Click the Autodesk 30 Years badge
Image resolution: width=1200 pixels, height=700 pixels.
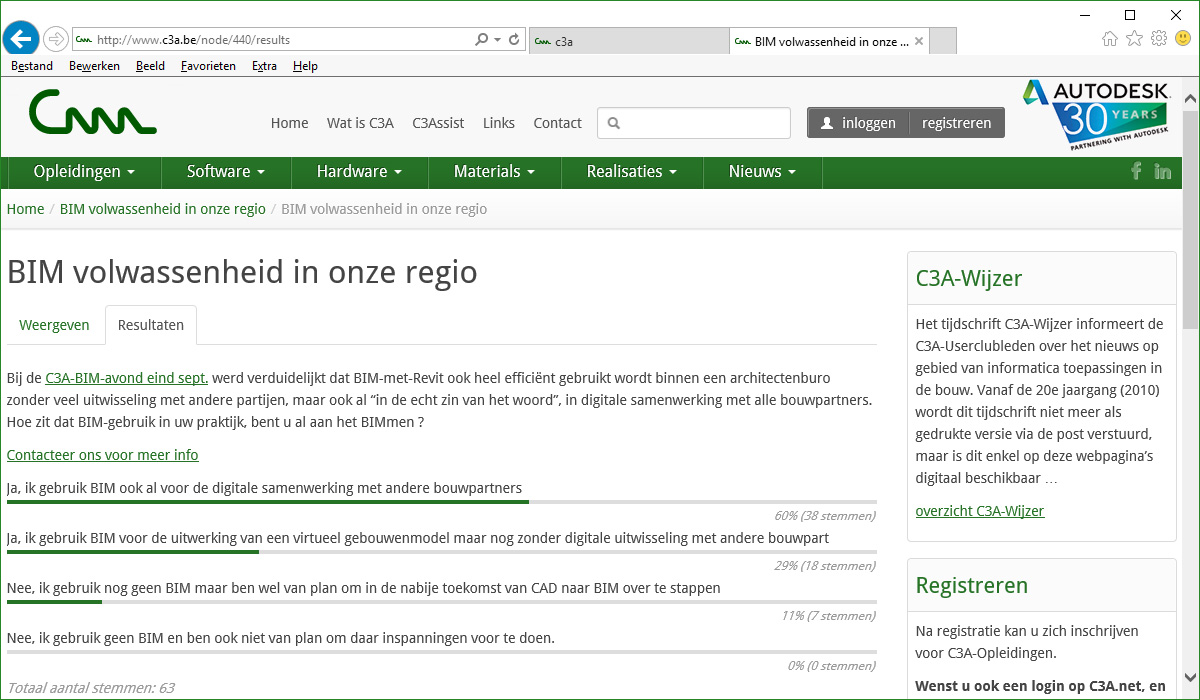click(1097, 114)
